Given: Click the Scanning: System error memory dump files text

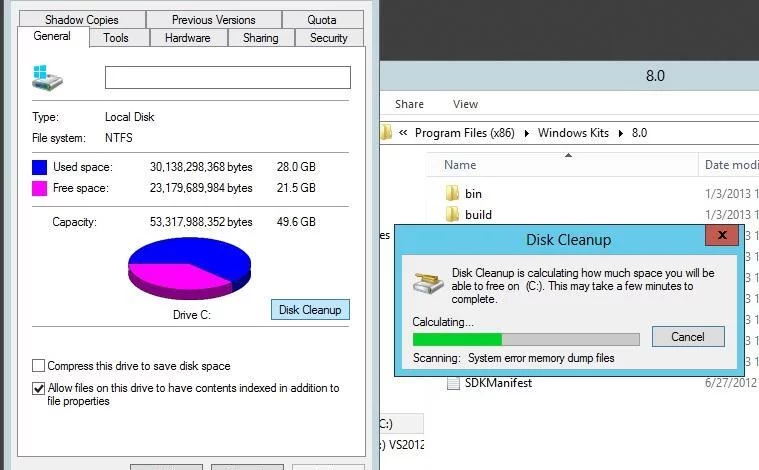Looking at the screenshot, I should click(514, 358).
